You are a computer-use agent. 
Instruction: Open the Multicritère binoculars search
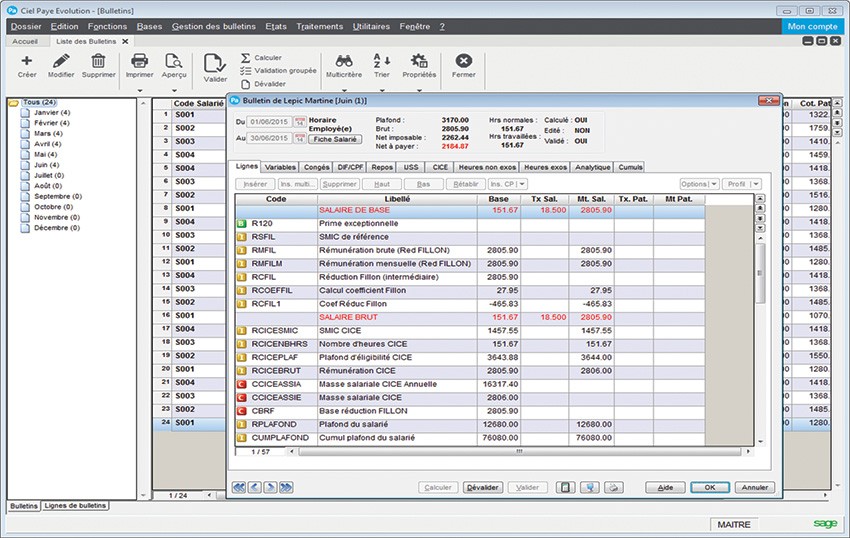point(343,61)
